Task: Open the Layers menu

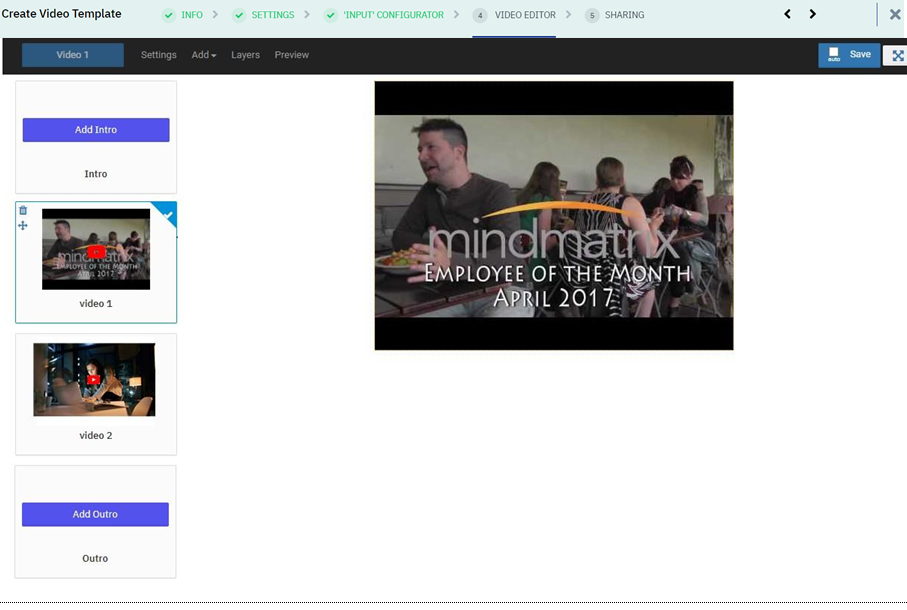Action: [245, 55]
